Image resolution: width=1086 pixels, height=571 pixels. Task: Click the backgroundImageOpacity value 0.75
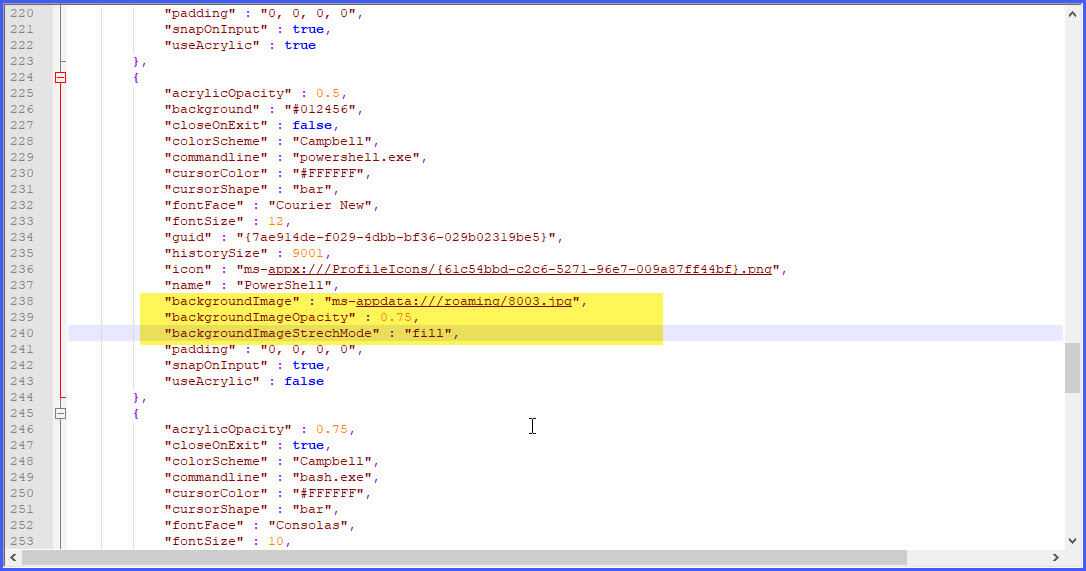[397, 317]
